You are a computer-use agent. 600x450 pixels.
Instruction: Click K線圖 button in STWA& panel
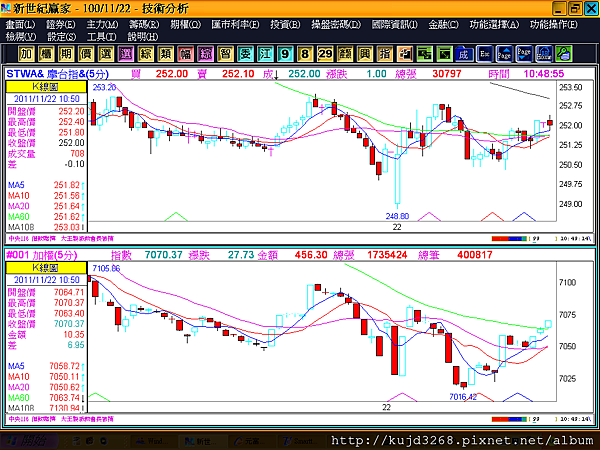(46, 86)
